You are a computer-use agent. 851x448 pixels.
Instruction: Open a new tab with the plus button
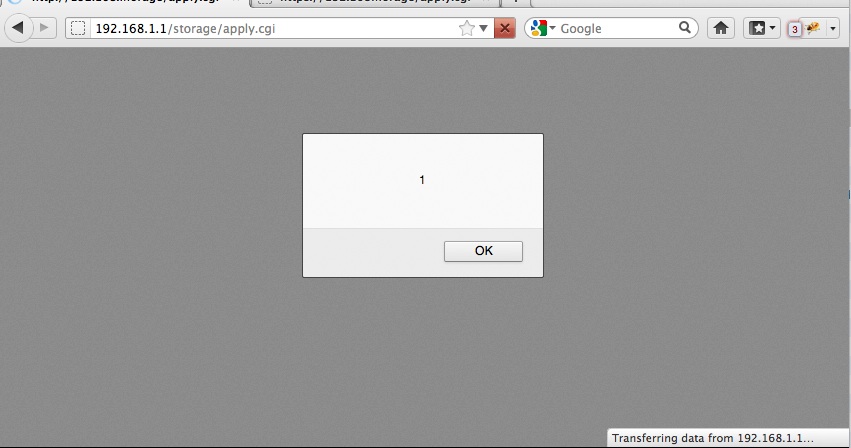click(516, 2)
